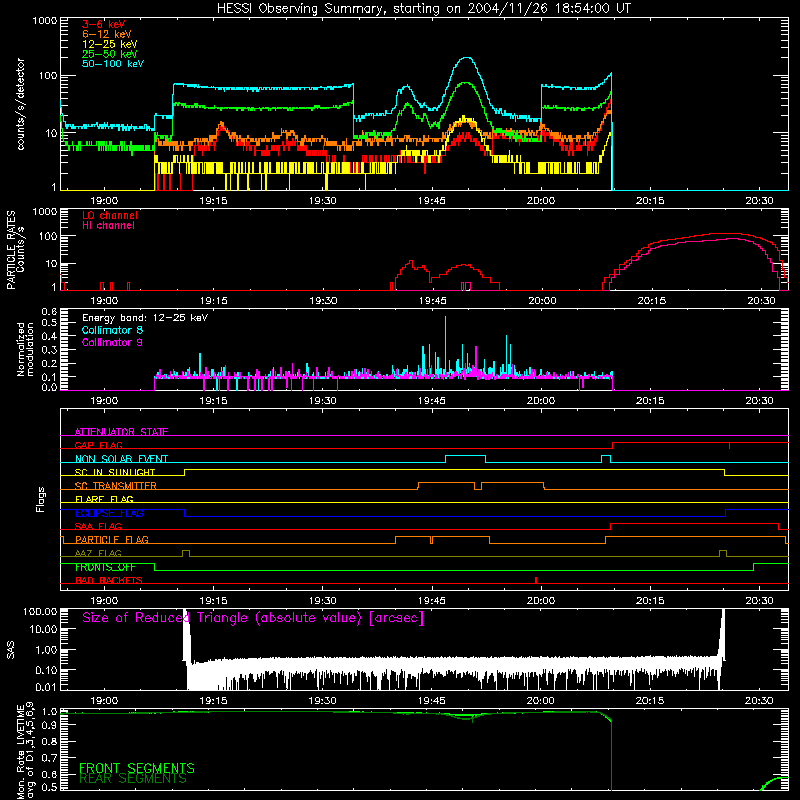This screenshot has width=800, height=800.
Task: Click the REAR SEGMENTS legend entry
Action: click(133, 779)
